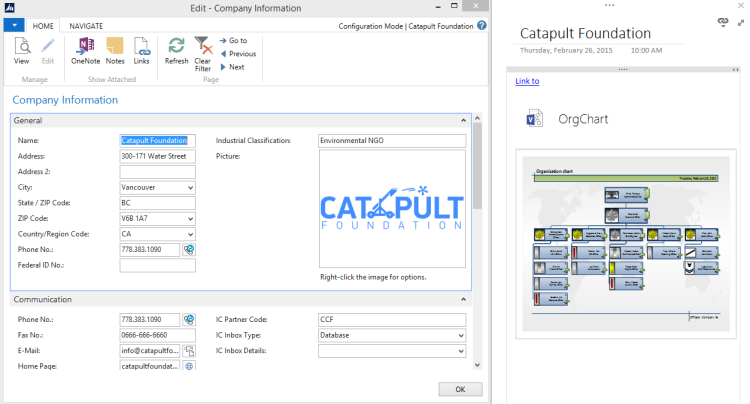Click the OrgChart file name text

coord(583,119)
